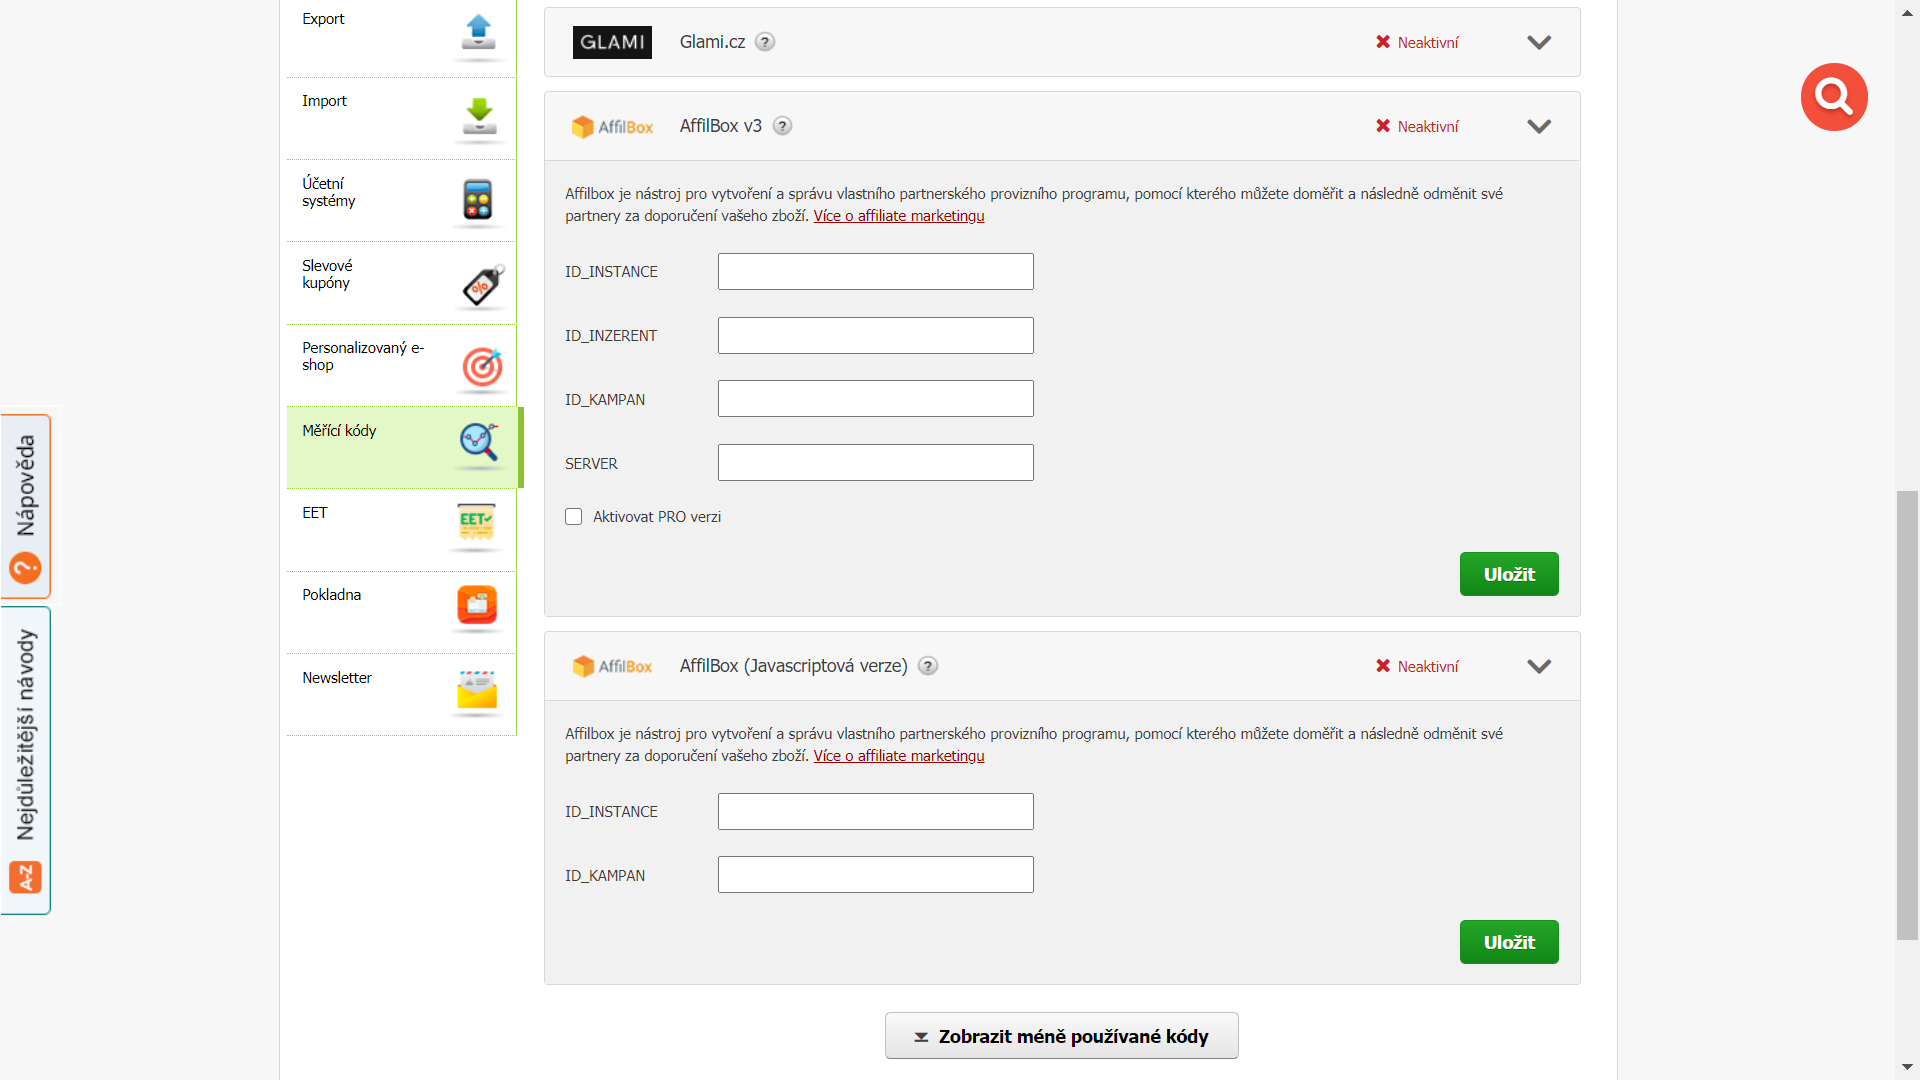
Task: Open the EET receipt icon
Action: [x=476, y=525]
